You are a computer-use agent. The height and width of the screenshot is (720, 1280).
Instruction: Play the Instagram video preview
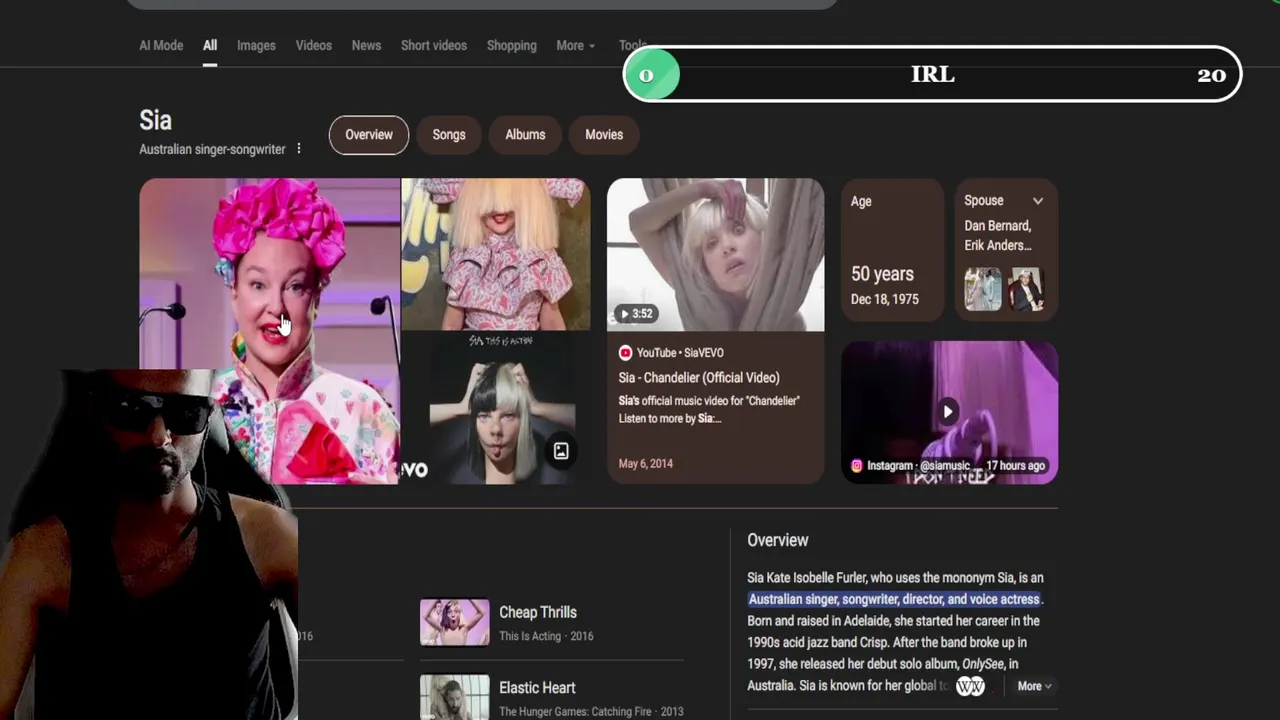pyautogui.click(x=947, y=411)
